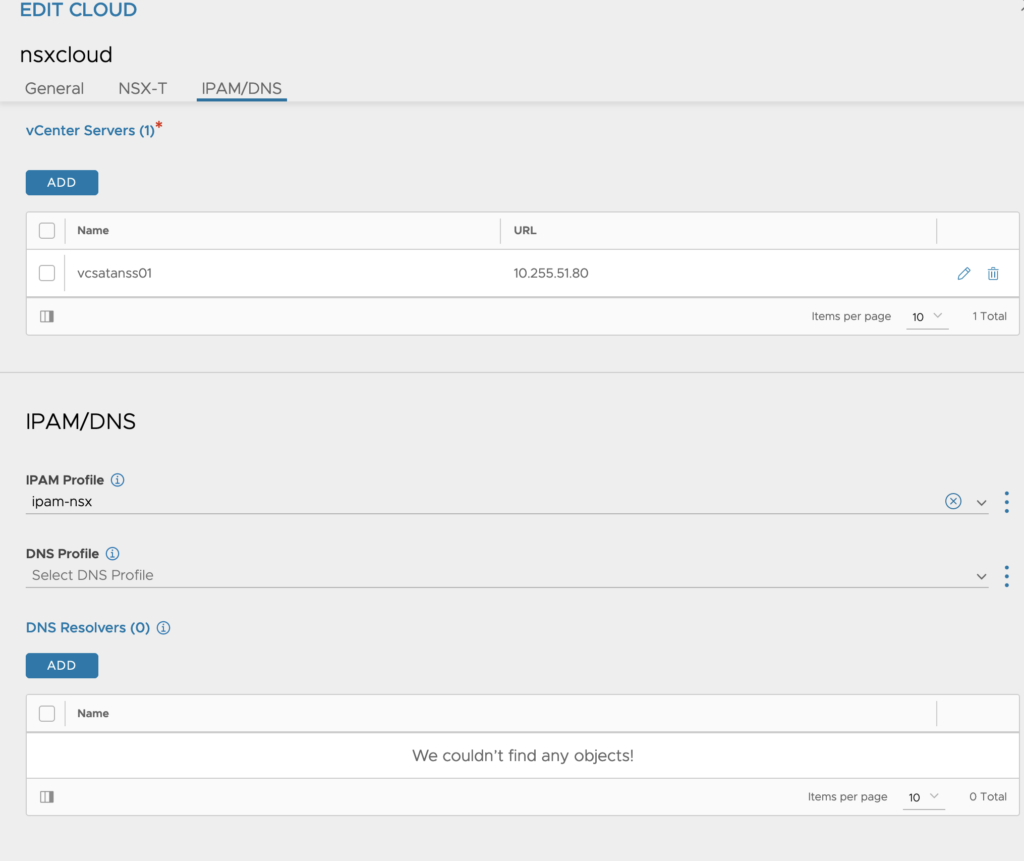Click ADD under vCenter Servers
The image size is (1024, 861).
click(61, 182)
